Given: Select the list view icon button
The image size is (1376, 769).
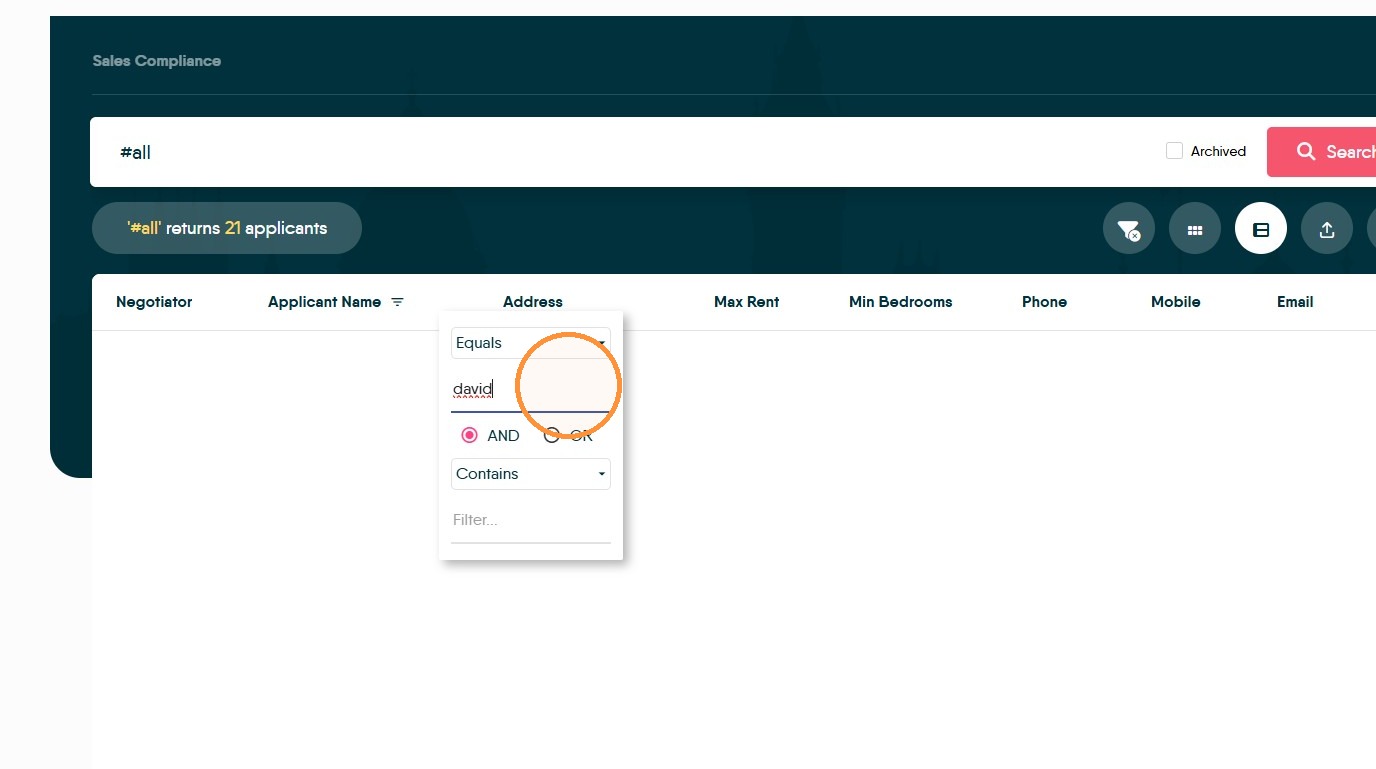Looking at the screenshot, I should click(x=1261, y=229).
